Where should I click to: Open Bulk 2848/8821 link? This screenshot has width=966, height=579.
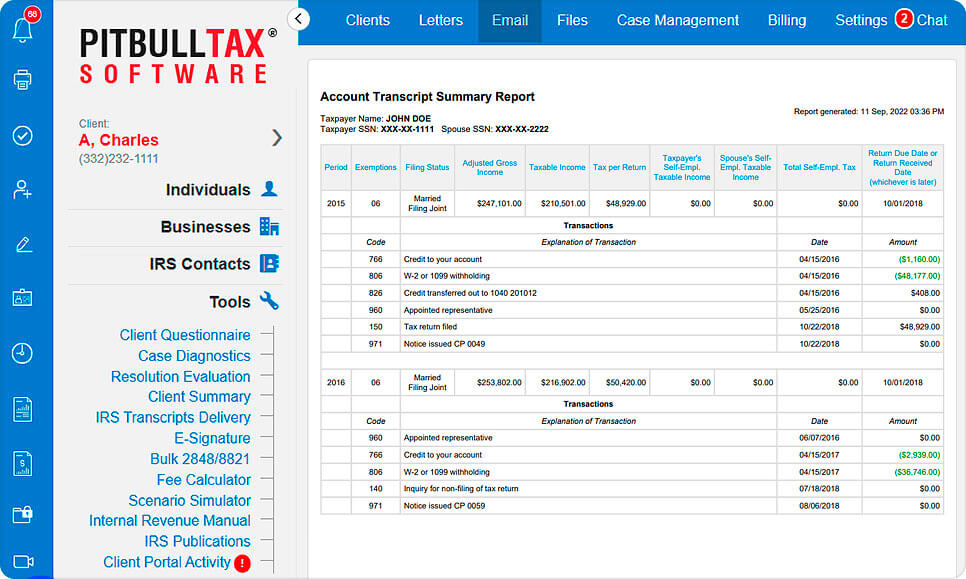[200, 459]
